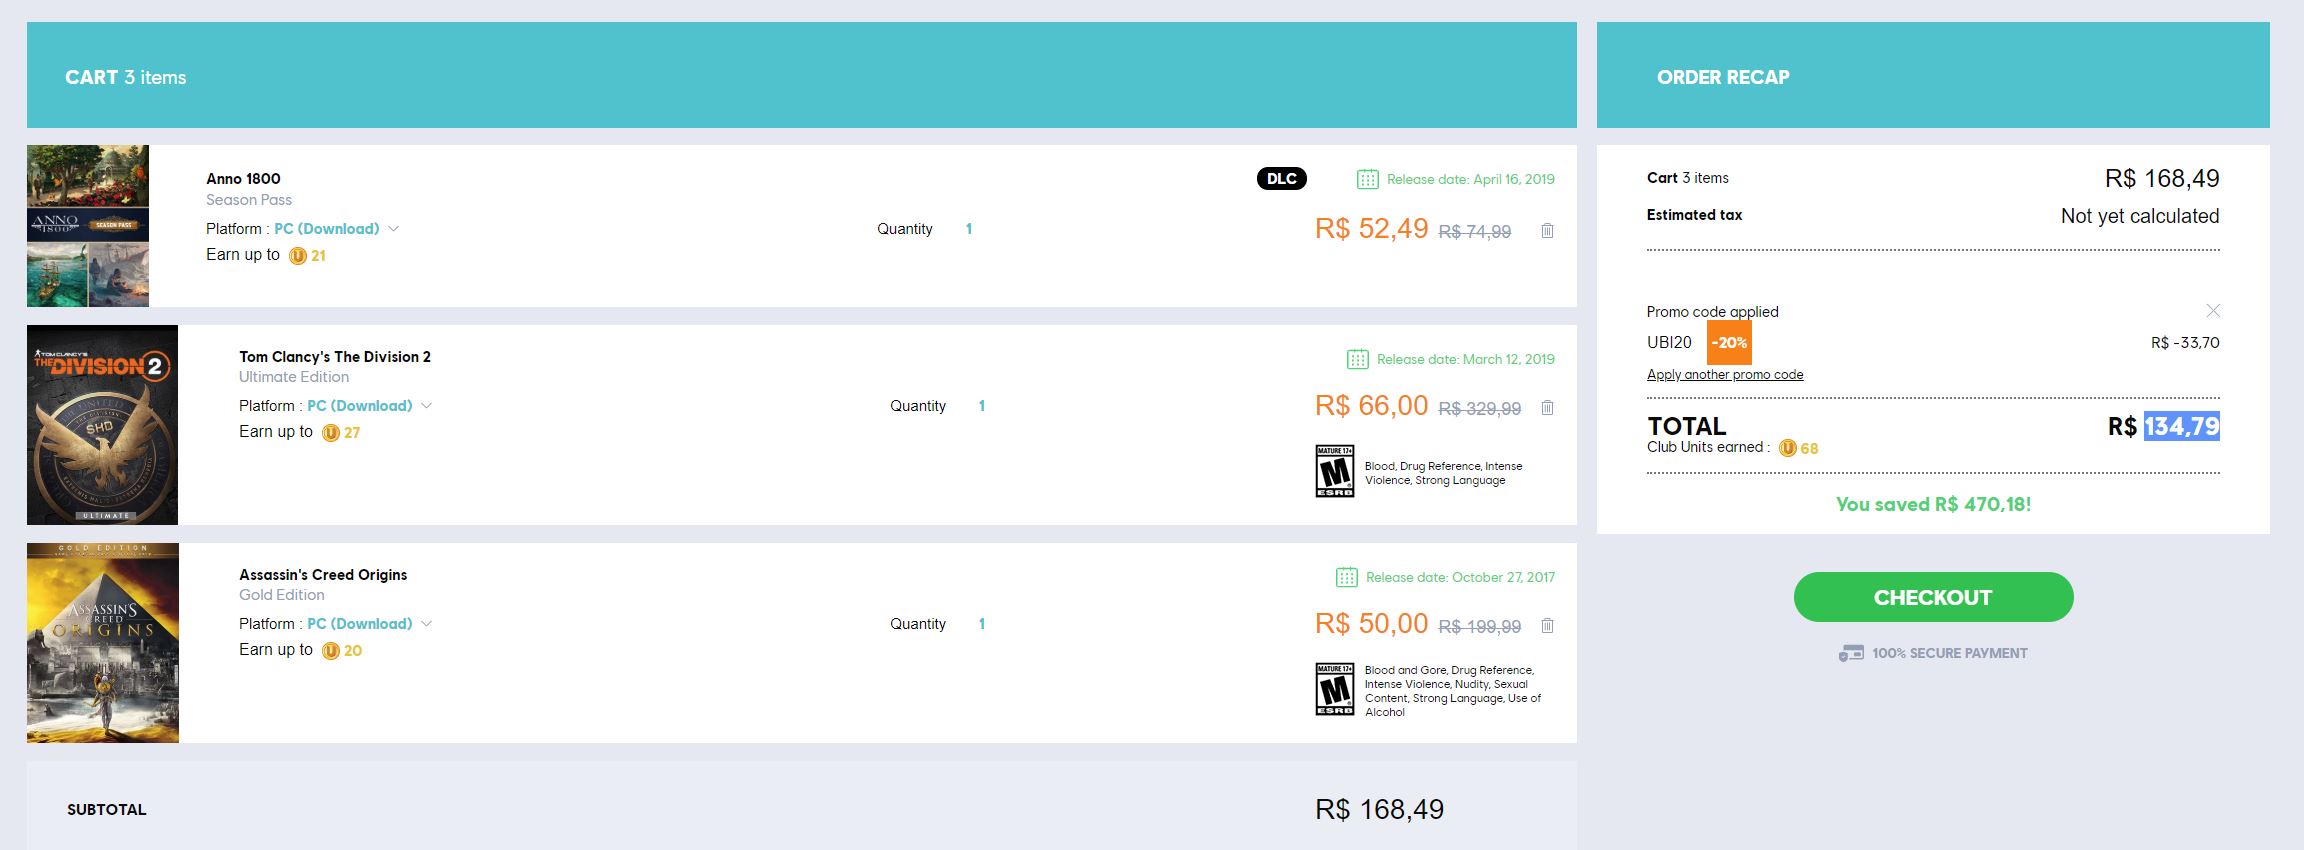Screen dimensions: 2304x850
Task: Expand Assassin's Creed Origins platform chevron
Action: pyautogui.click(x=426, y=624)
